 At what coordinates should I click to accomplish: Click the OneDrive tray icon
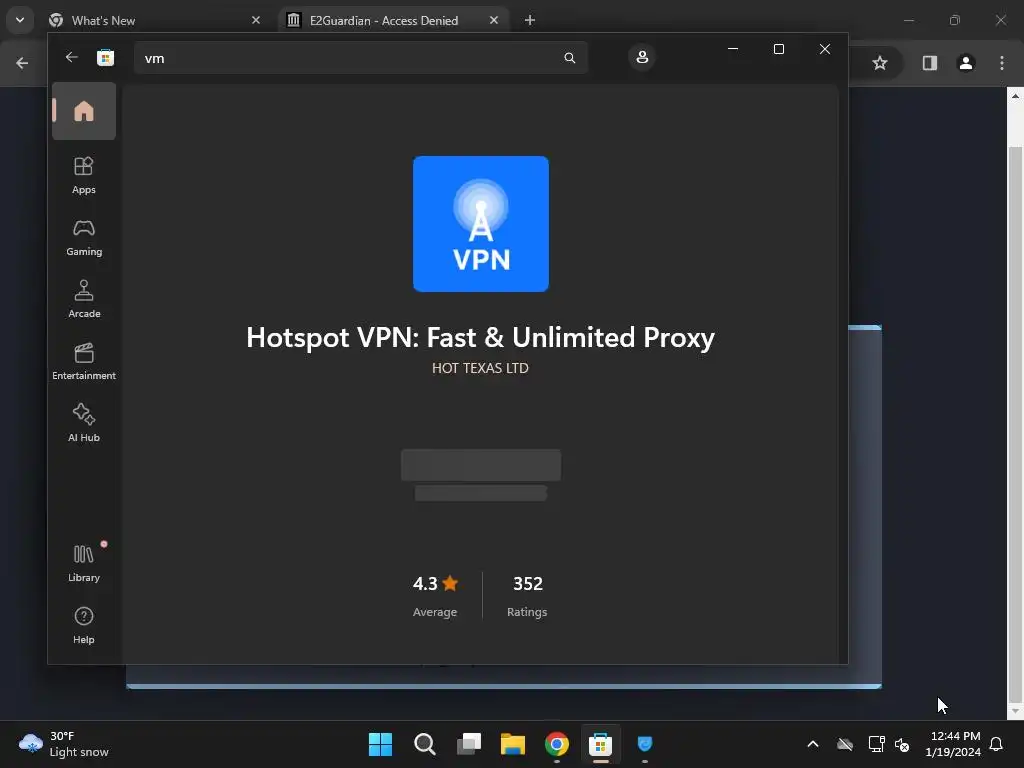pyautogui.click(x=845, y=744)
